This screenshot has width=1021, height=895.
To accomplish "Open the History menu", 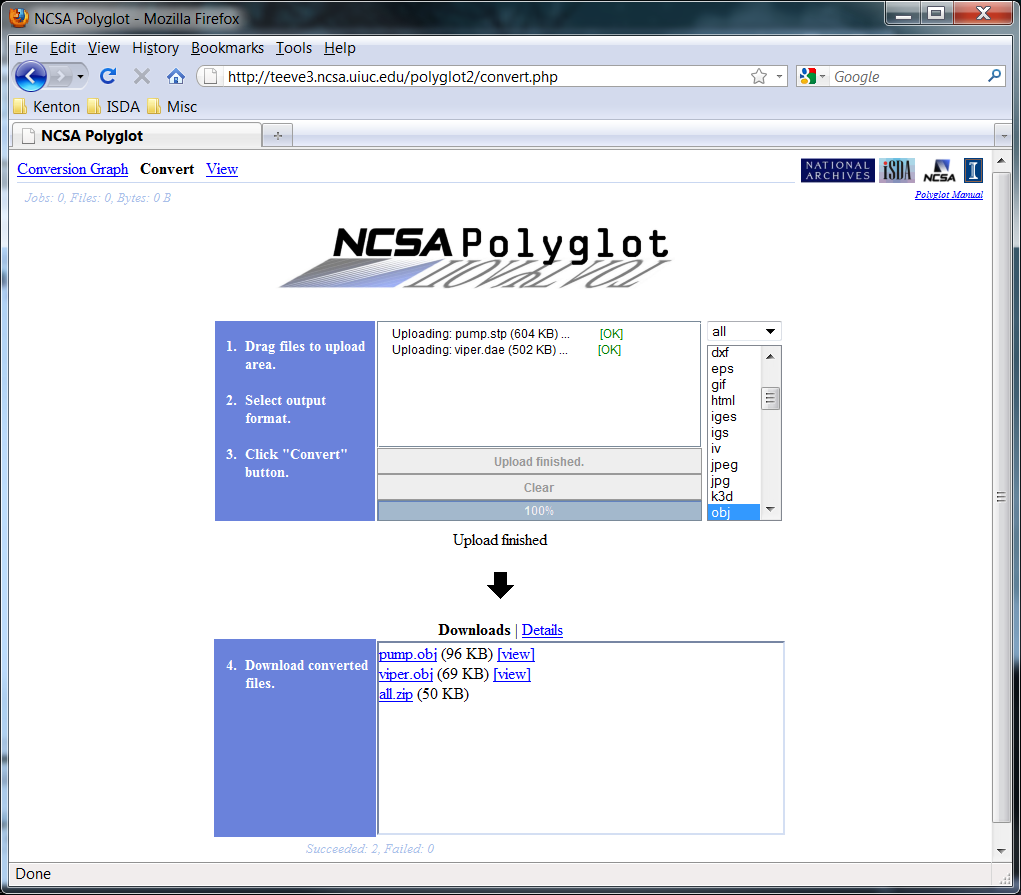I will 155,48.
